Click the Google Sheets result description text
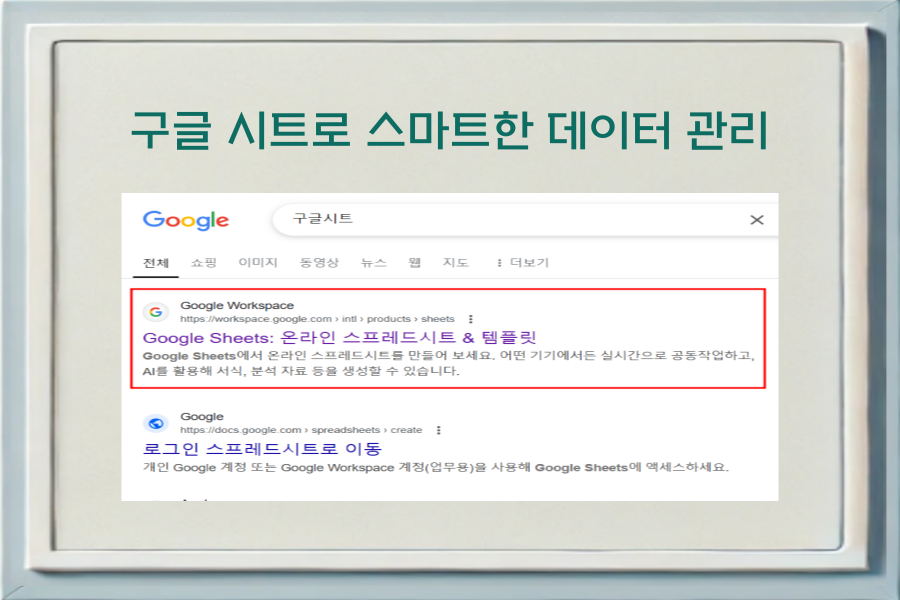Viewport: 900px width, 600px height. pos(448,363)
